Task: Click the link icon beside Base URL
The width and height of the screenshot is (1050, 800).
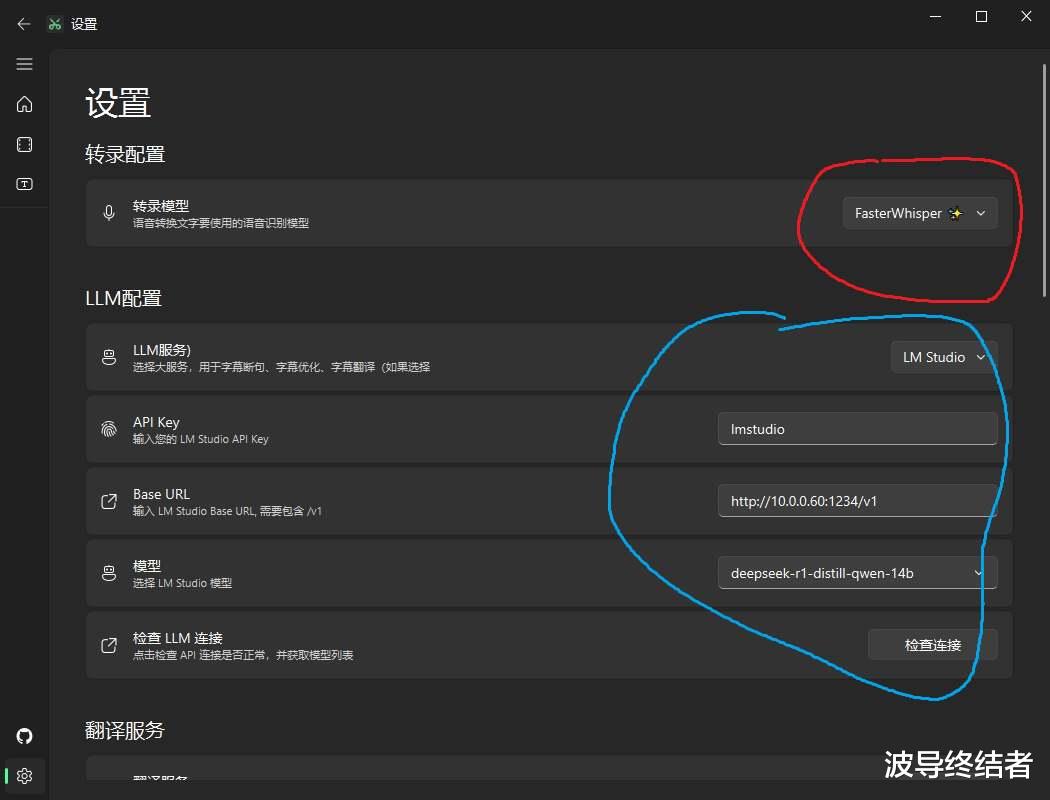Action: tap(108, 501)
